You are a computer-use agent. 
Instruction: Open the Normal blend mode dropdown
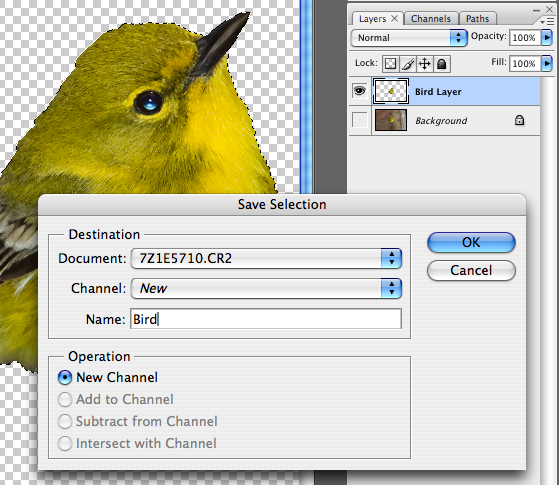pos(409,38)
